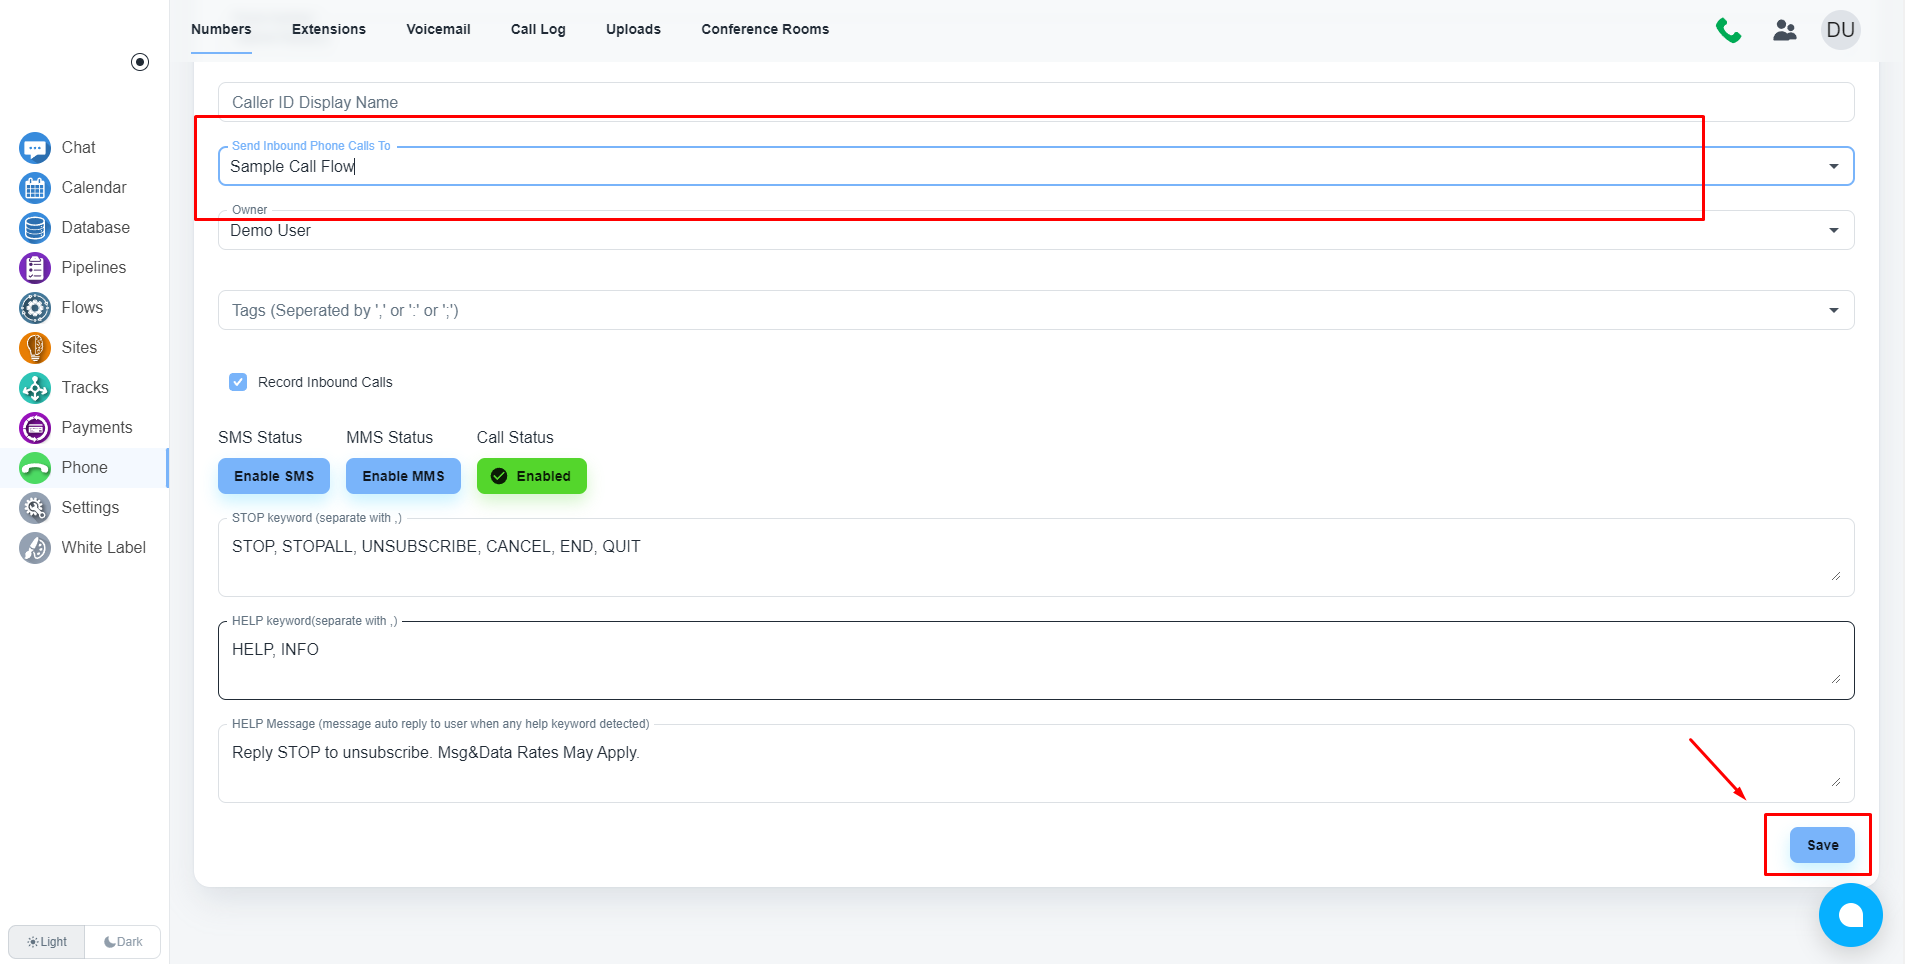Click the Save button

tap(1821, 845)
